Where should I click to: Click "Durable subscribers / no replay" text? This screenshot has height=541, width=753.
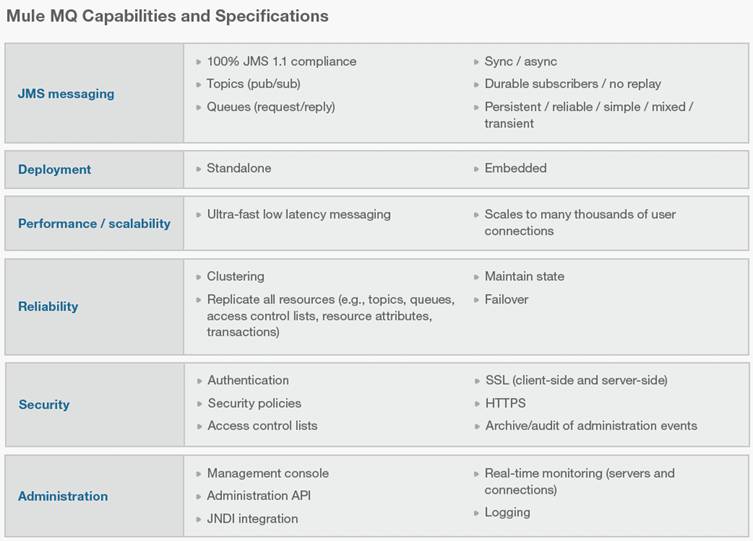tap(572, 83)
